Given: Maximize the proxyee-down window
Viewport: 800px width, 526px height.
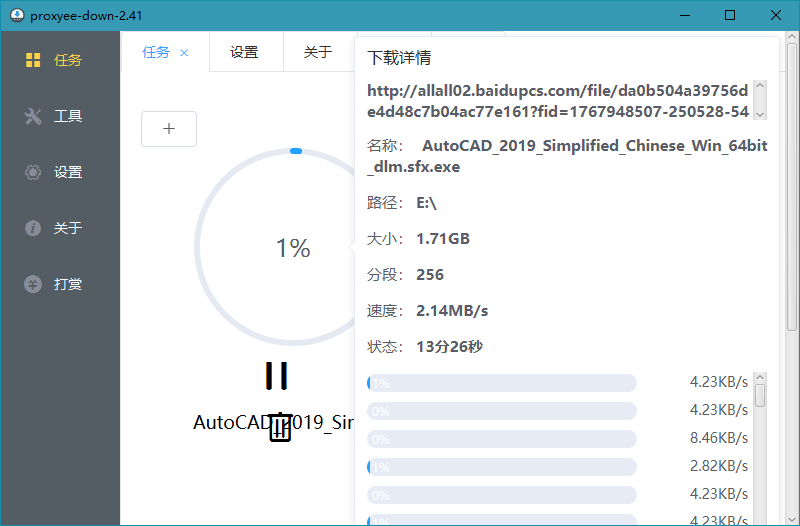Looking at the screenshot, I should 730,15.
